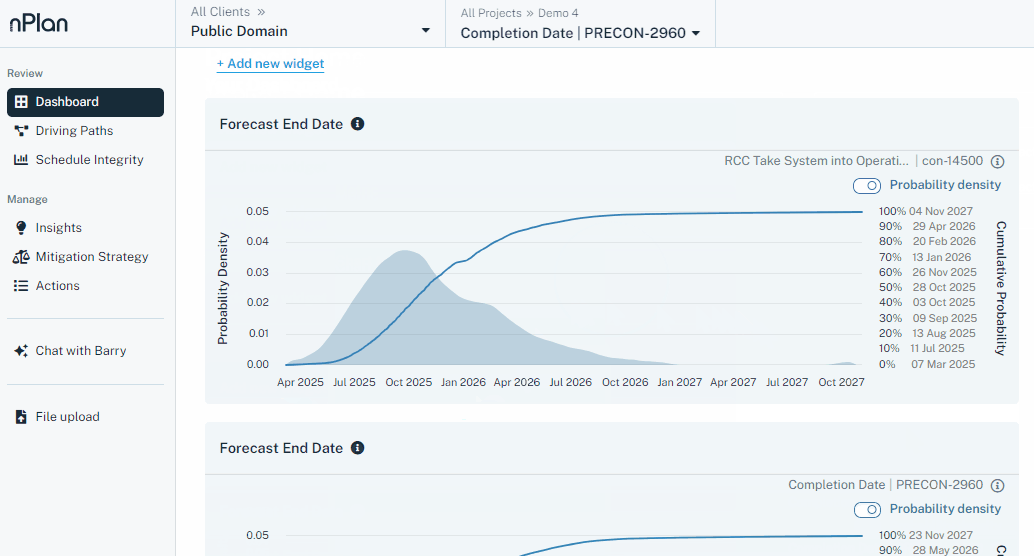Image resolution: width=1034 pixels, height=556 pixels.
Task: Click info icon beside second Forecast End Date title
Action: pyautogui.click(x=357, y=448)
